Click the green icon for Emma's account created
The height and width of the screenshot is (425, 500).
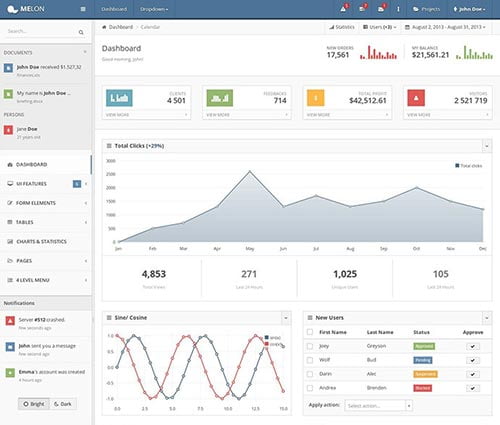pyautogui.click(x=10, y=373)
